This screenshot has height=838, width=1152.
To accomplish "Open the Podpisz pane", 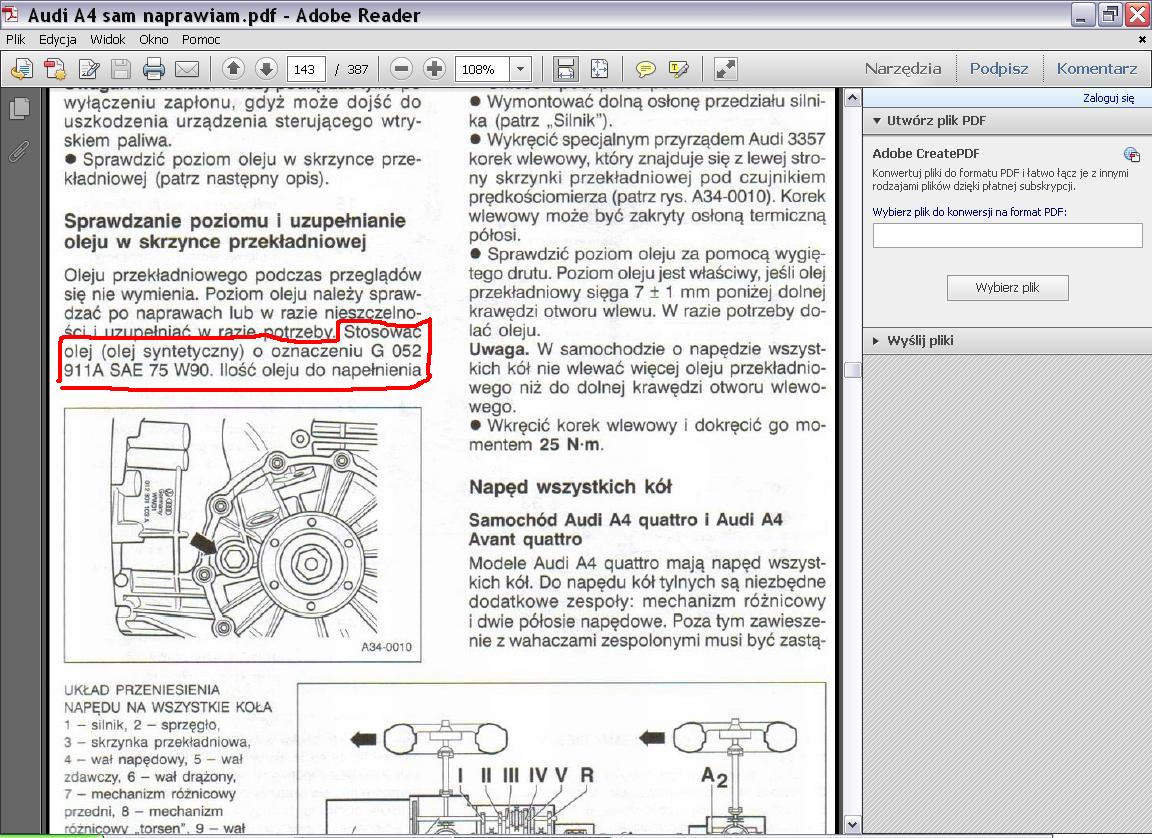I will (x=998, y=69).
